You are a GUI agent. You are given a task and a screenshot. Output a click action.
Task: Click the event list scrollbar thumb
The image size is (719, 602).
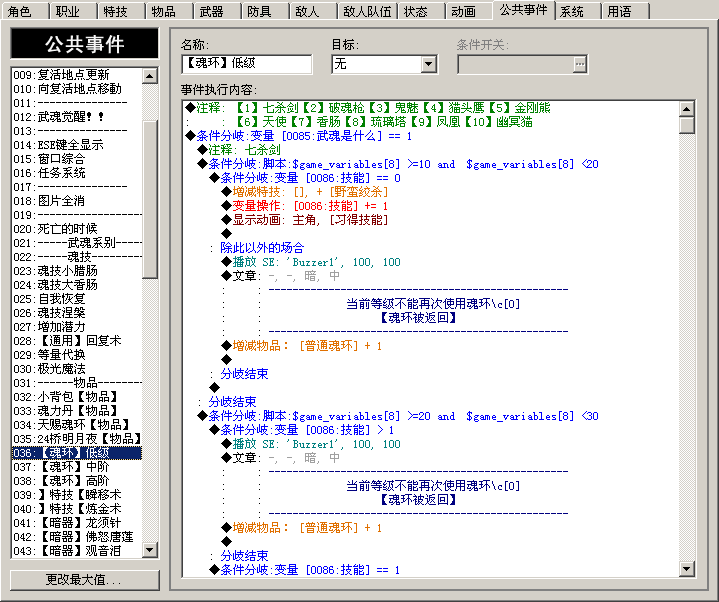pyautogui.click(x=149, y=199)
